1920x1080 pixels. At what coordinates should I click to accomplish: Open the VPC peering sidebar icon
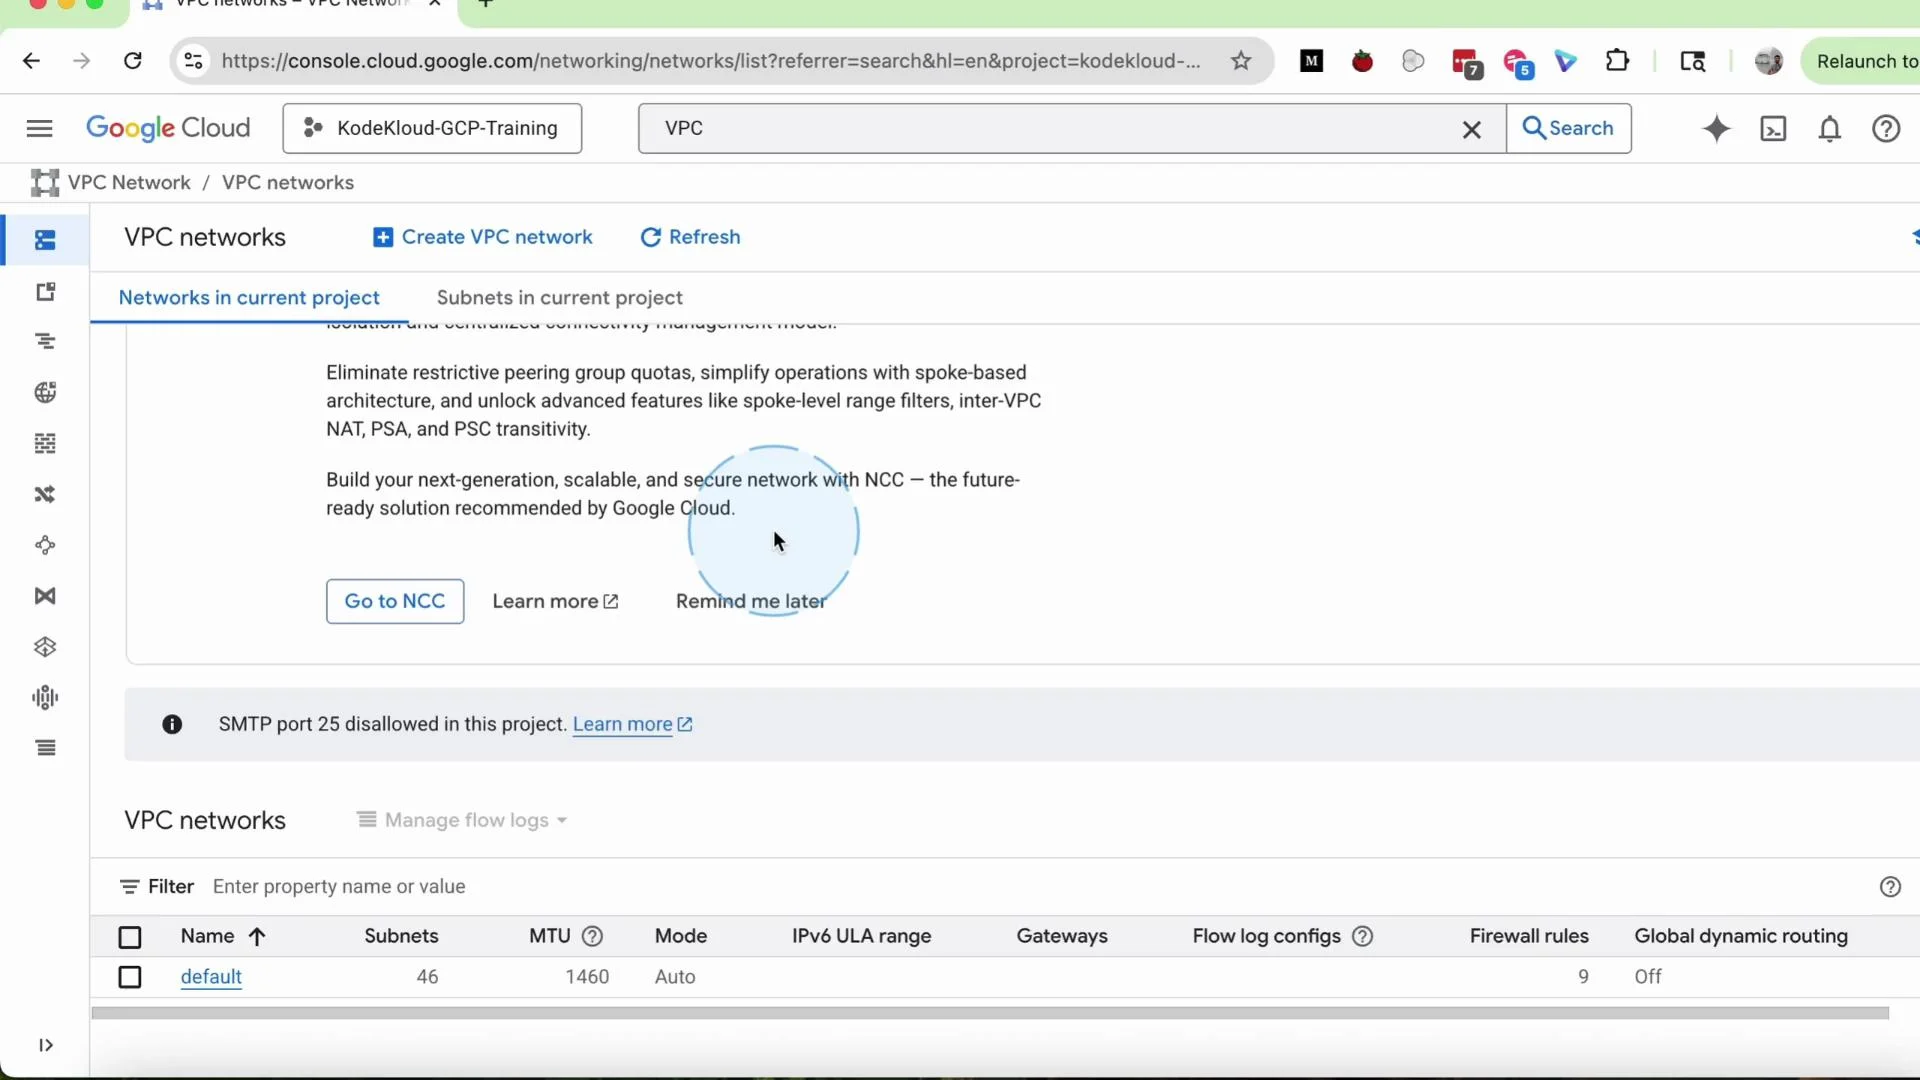click(x=45, y=545)
